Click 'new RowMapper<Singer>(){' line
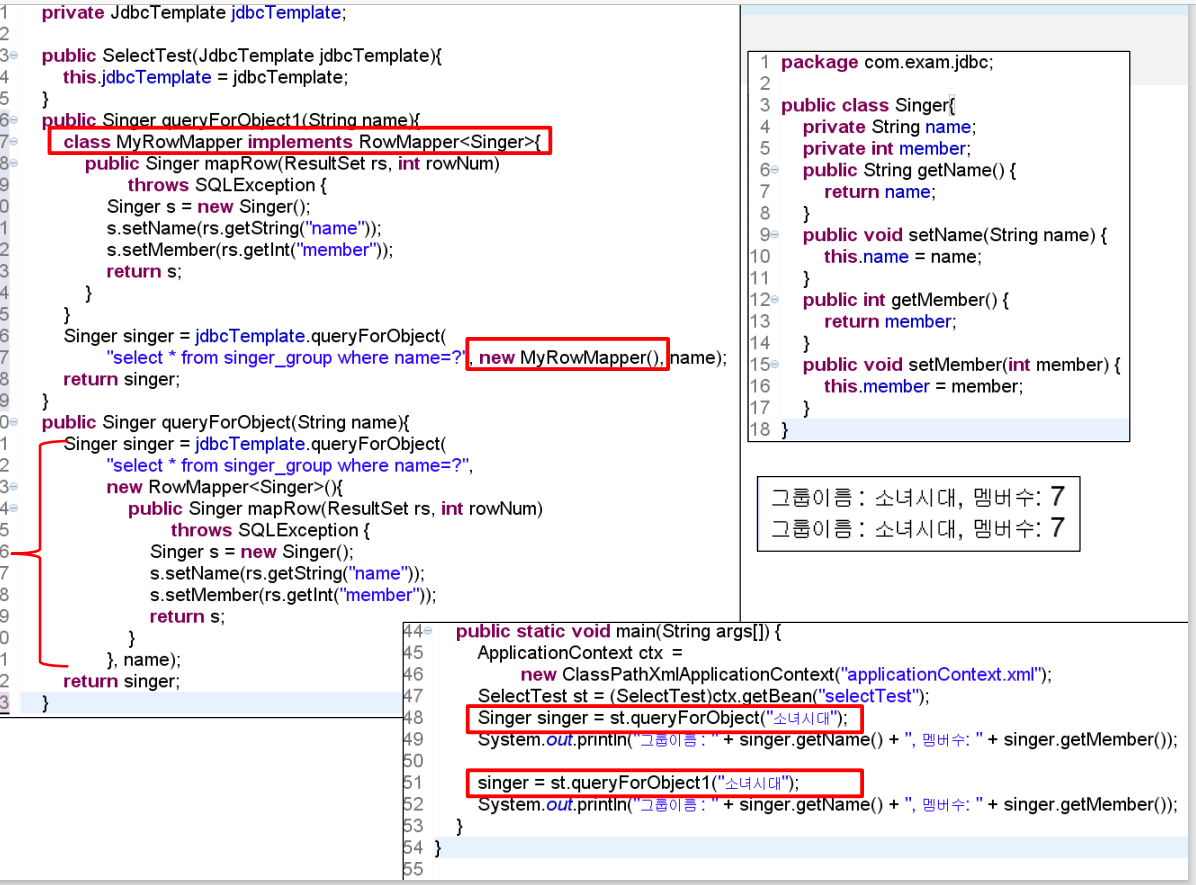Viewport: 1196px width, 885px height. point(225,487)
